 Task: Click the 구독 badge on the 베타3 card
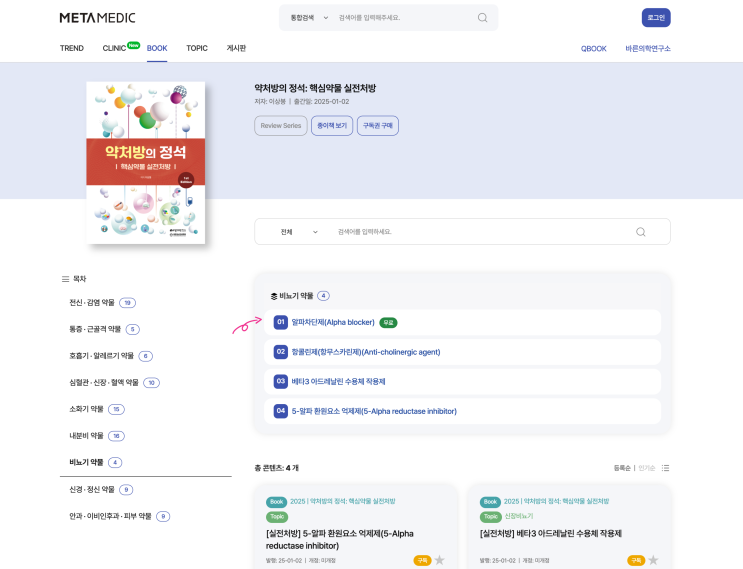click(x=636, y=560)
